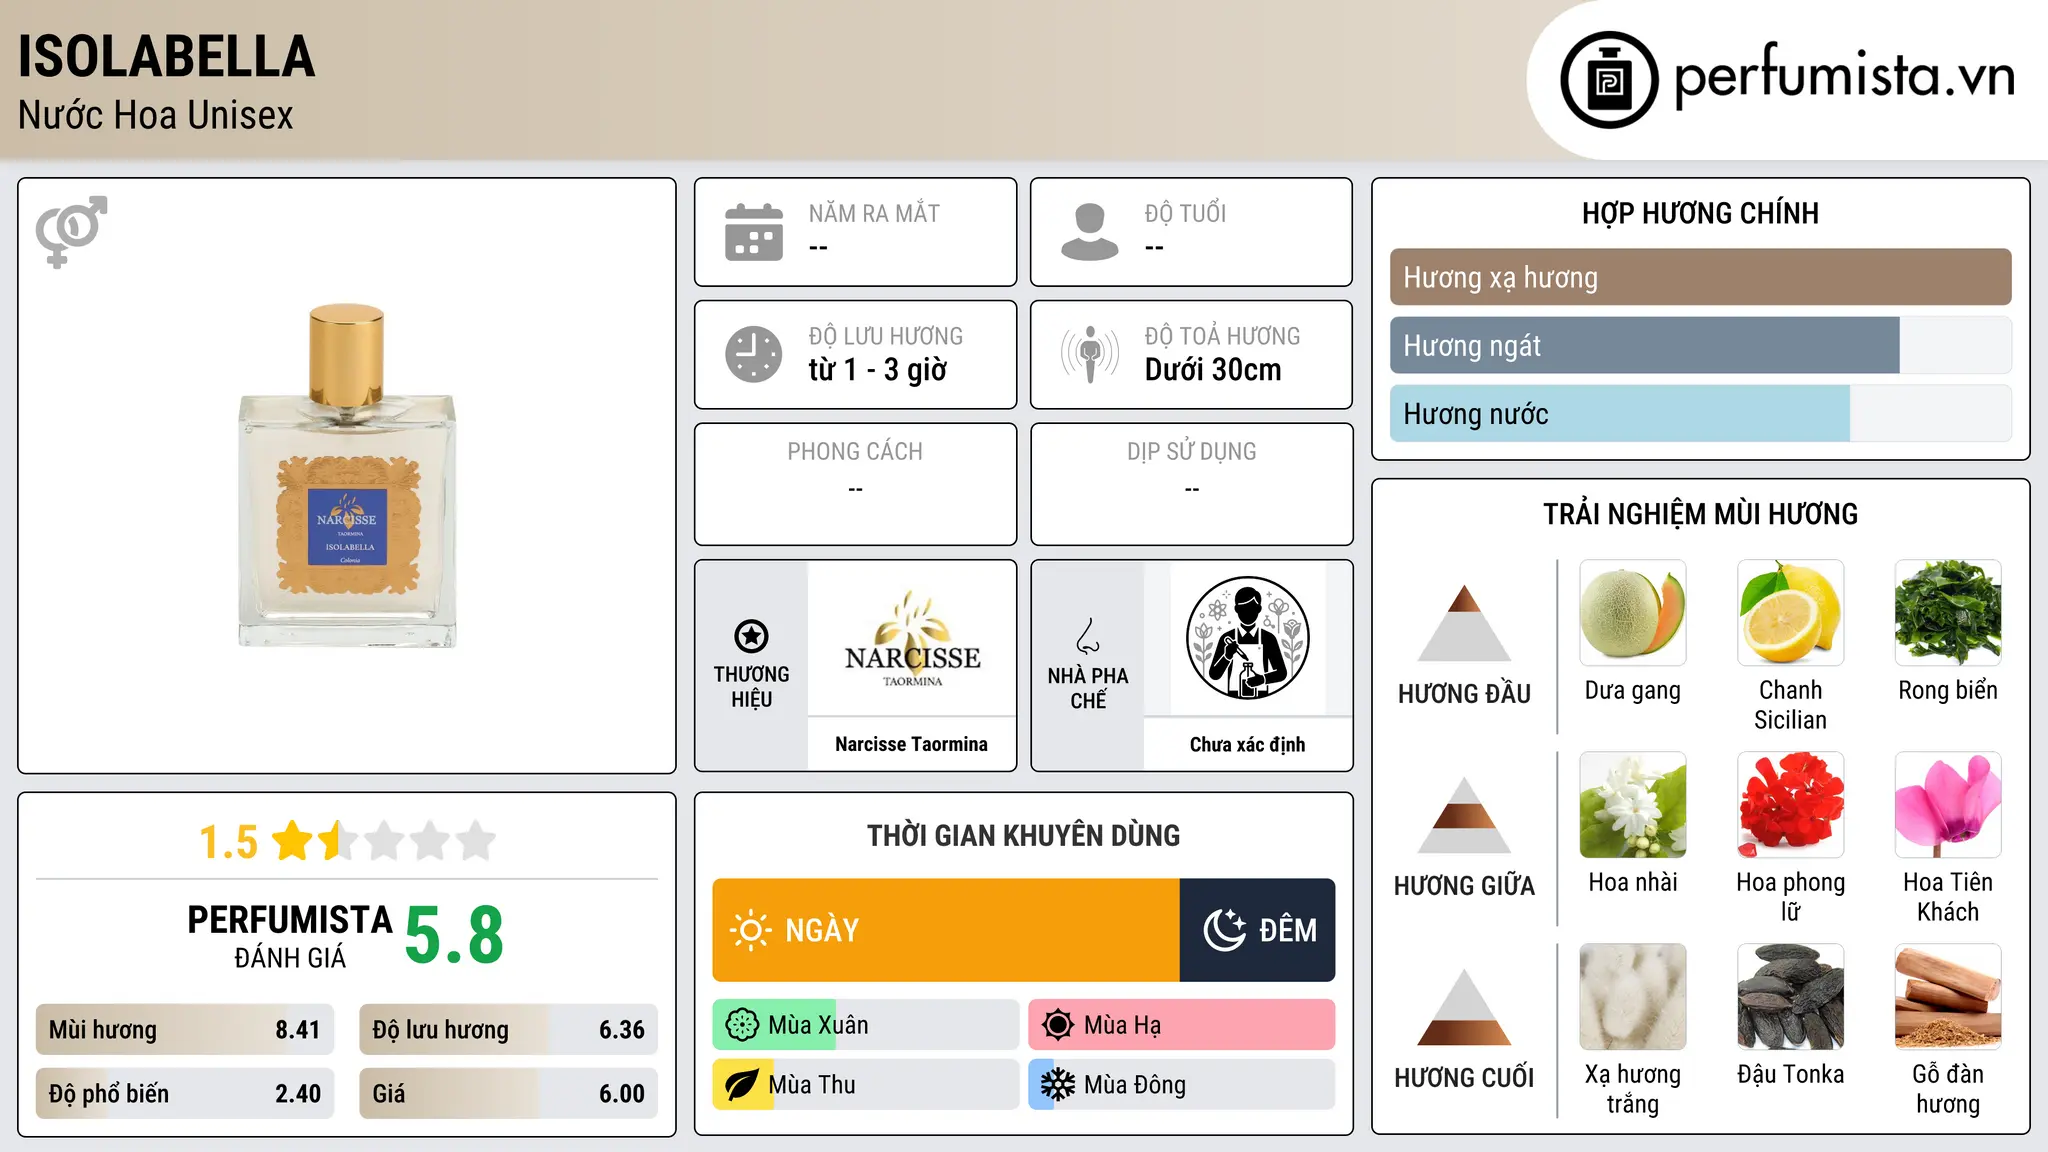This screenshot has height=1152, width=2048.
Task: Click the Giá 6.00 score bar
Action: point(508,1094)
